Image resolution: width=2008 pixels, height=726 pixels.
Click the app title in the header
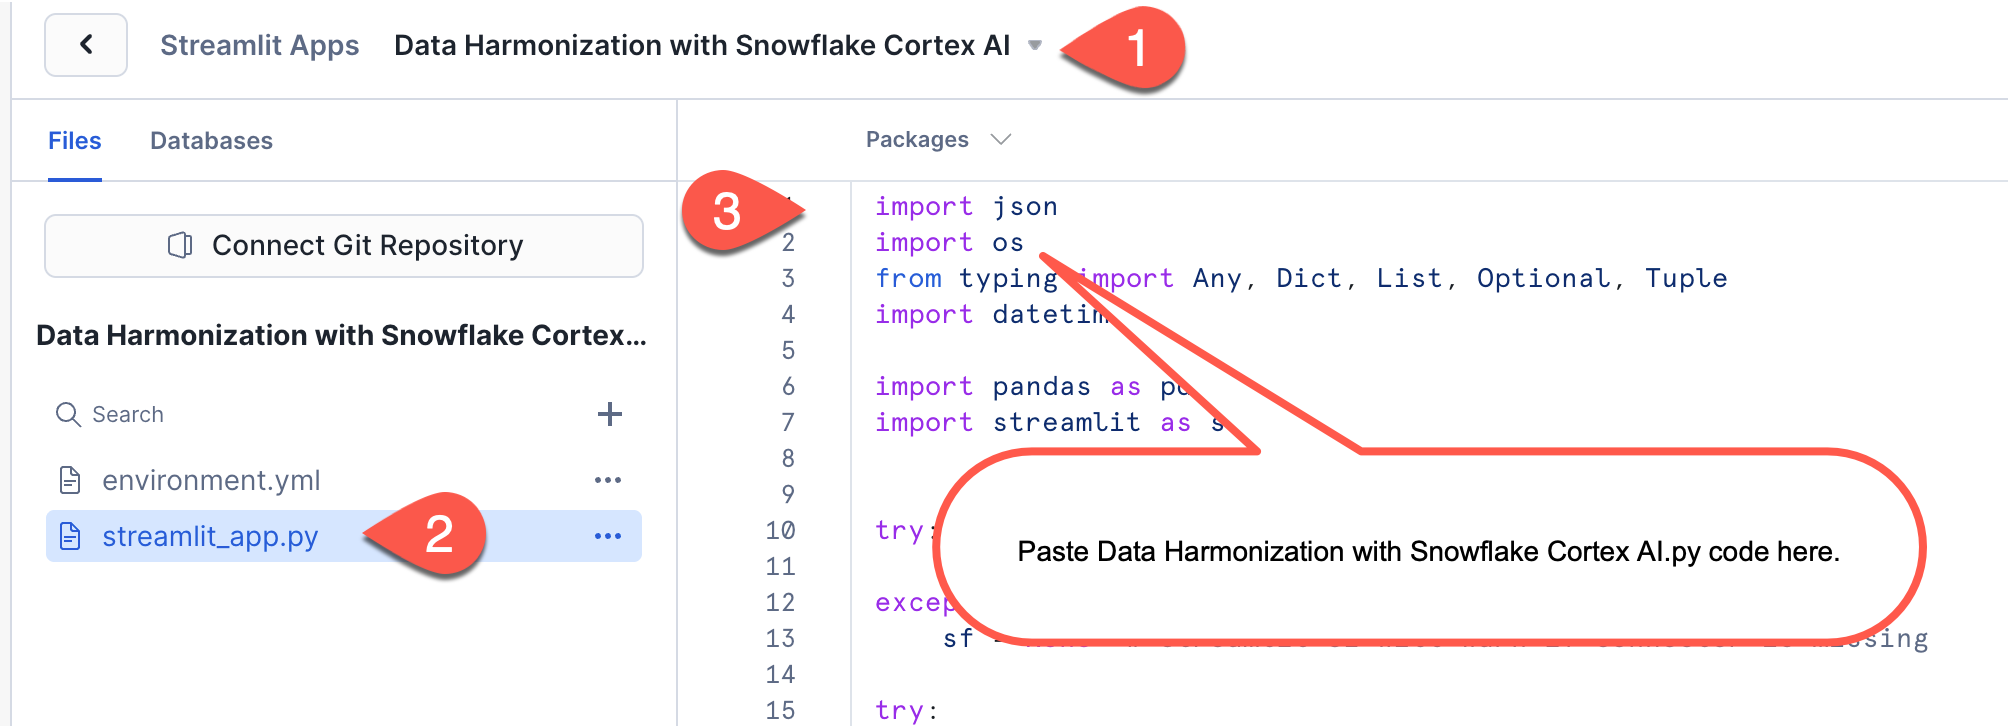(702, 45)
